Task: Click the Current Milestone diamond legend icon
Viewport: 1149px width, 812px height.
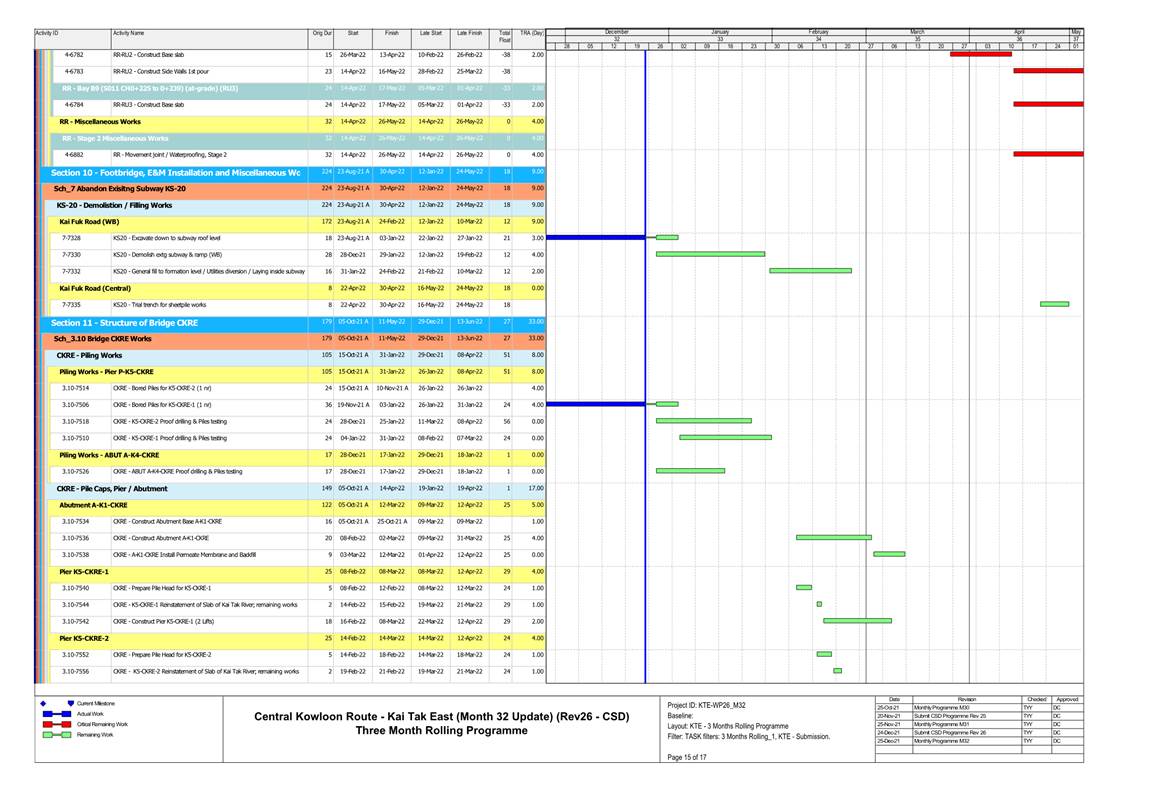Action: pos(42,705)
